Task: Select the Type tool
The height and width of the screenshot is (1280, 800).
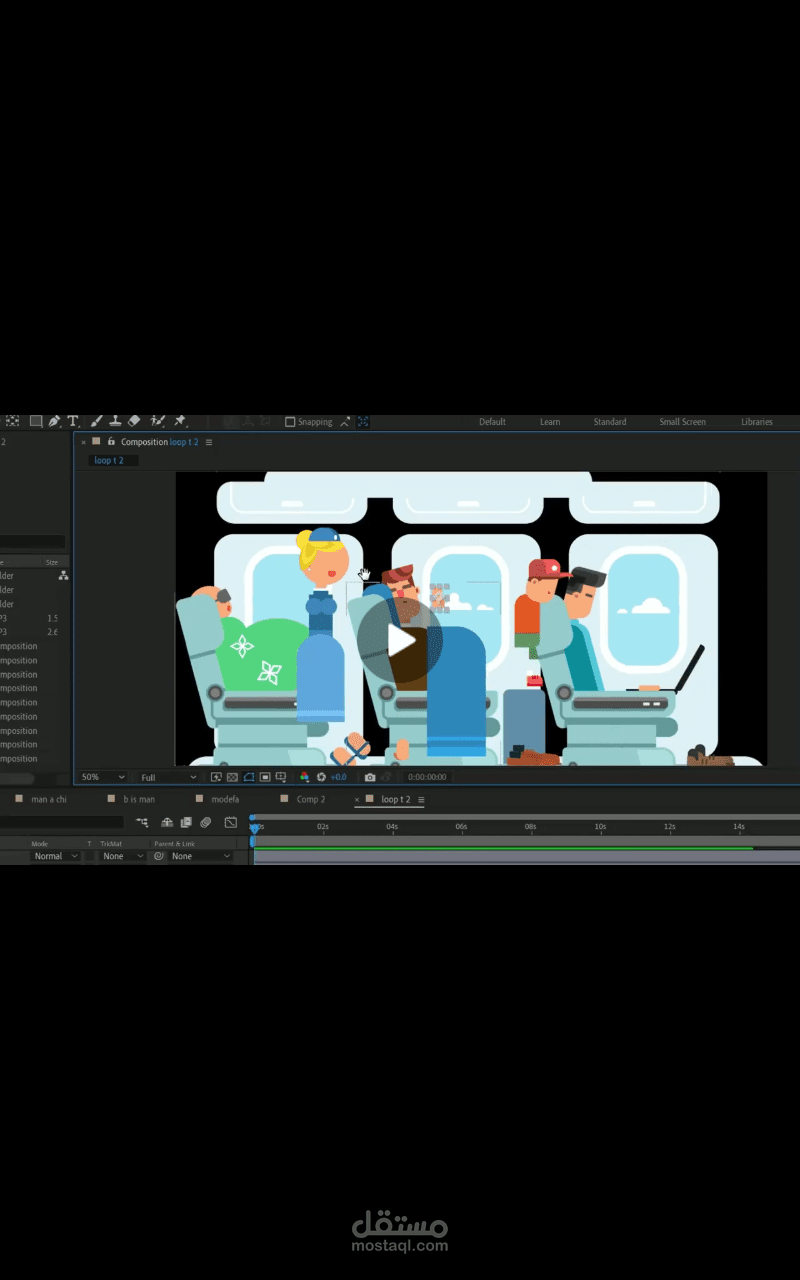Action: click(73, 422)
